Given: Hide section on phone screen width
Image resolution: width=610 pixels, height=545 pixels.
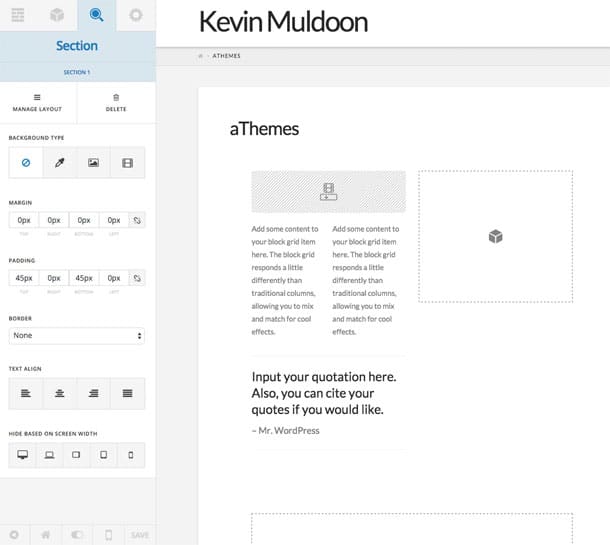Looking at the screenshot, I should pyautogui.click(x=130, y=455).
